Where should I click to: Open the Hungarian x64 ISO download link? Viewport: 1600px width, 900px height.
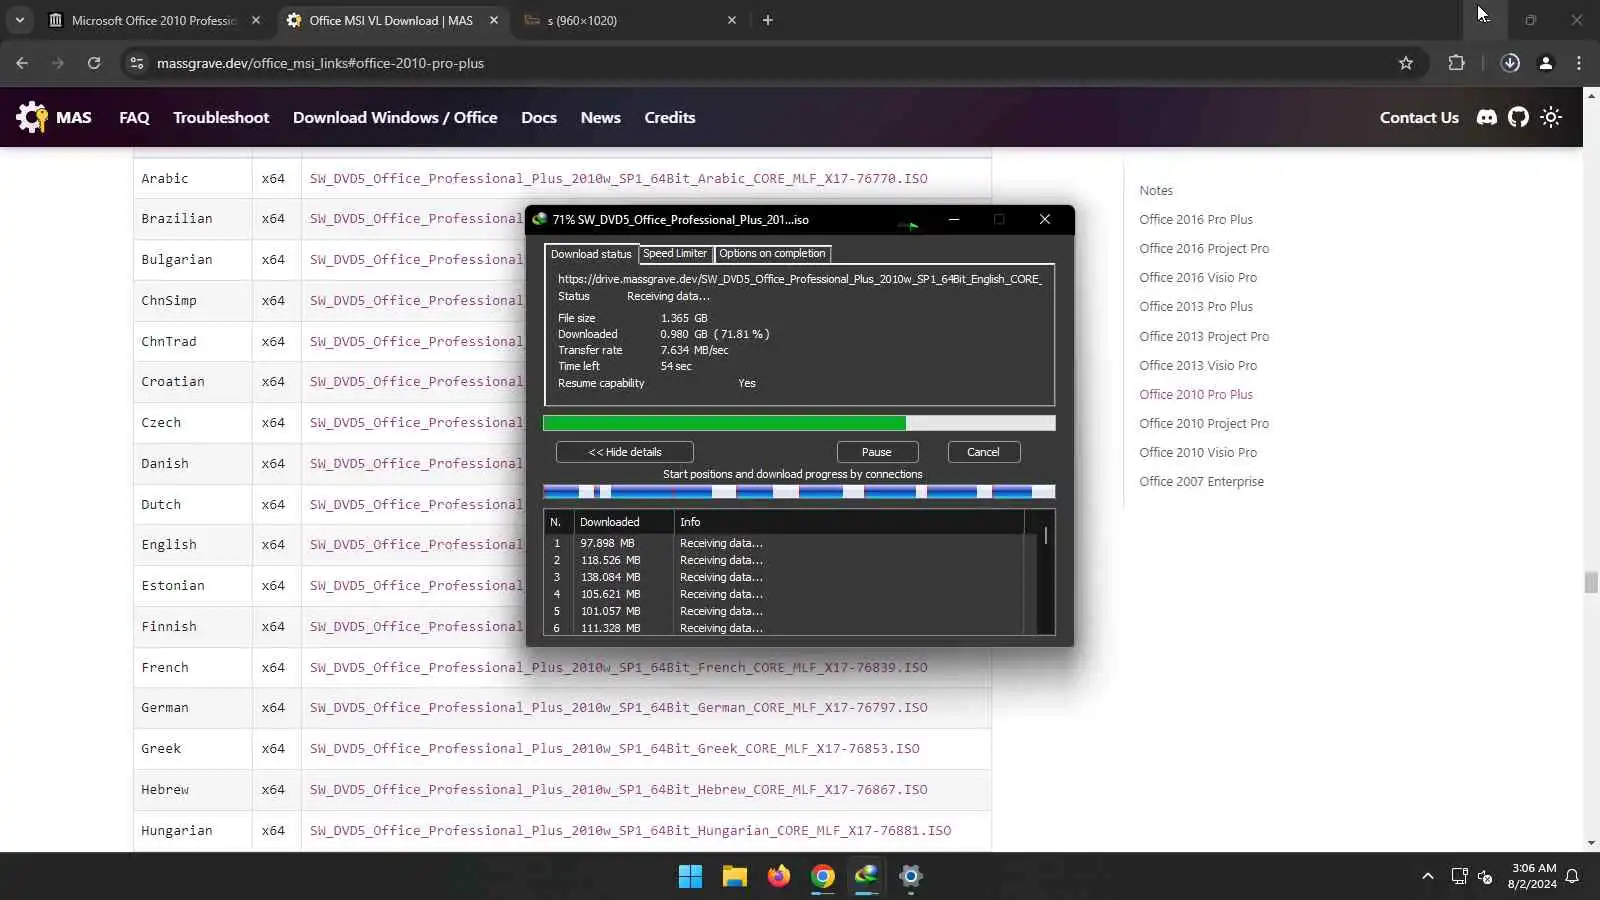click(x=630, y=831)
